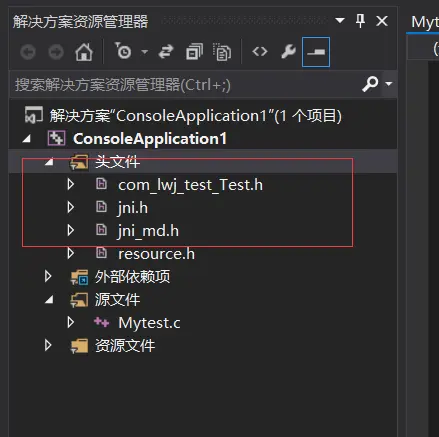Click the Sync with Active Document icon
Screen dimensions: 439x437
166,52
